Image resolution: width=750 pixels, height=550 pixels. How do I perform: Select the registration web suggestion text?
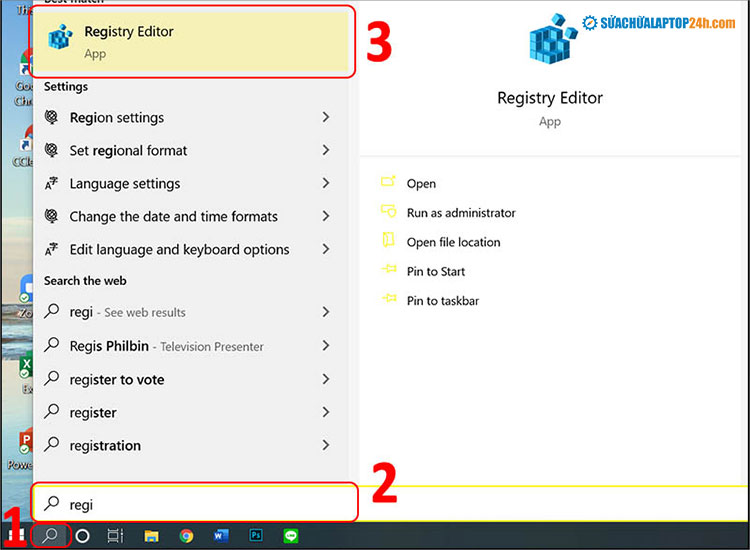click(x=105, y=446)
